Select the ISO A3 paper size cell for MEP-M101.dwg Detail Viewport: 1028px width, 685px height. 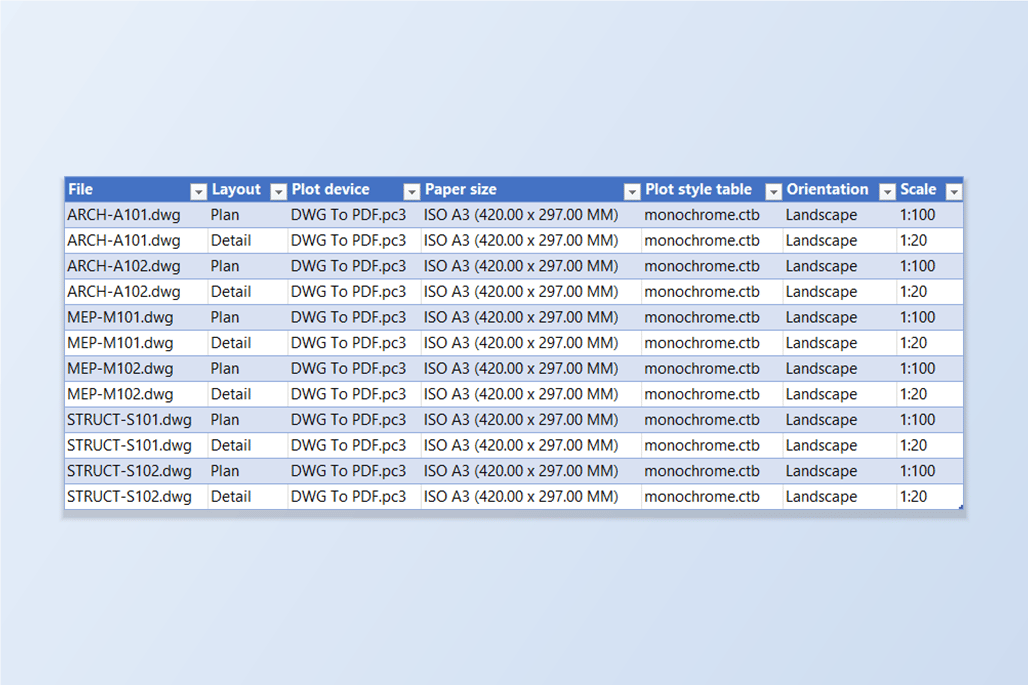(530, 343)
